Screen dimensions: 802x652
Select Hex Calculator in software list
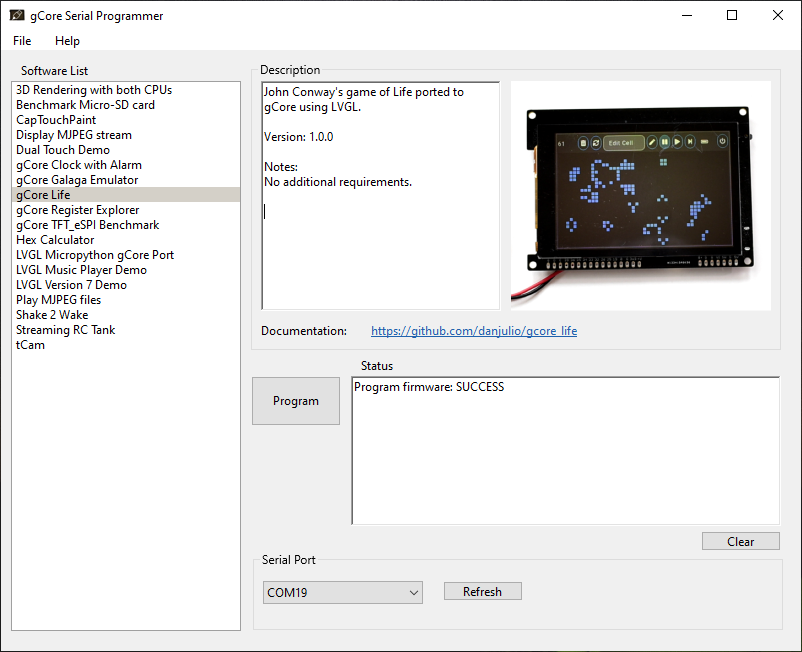(x=126, y=240)
